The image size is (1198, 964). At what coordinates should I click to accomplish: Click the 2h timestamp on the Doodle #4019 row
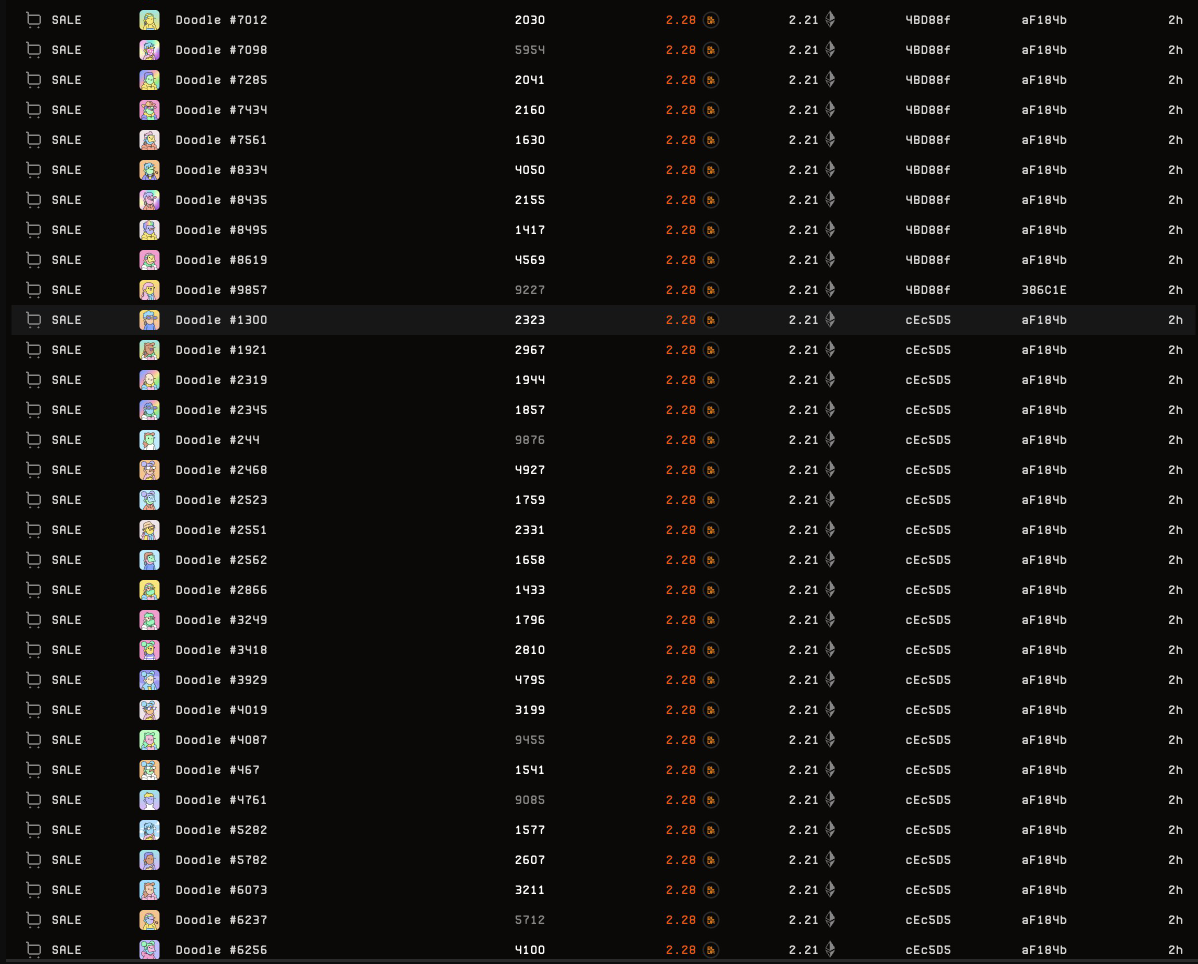pos(1175,710)
